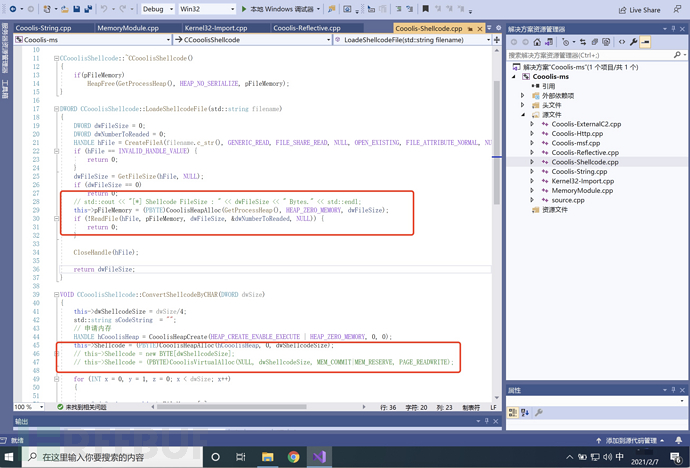Start the local Windows debugger
The image size is (690, 468).
276,9
